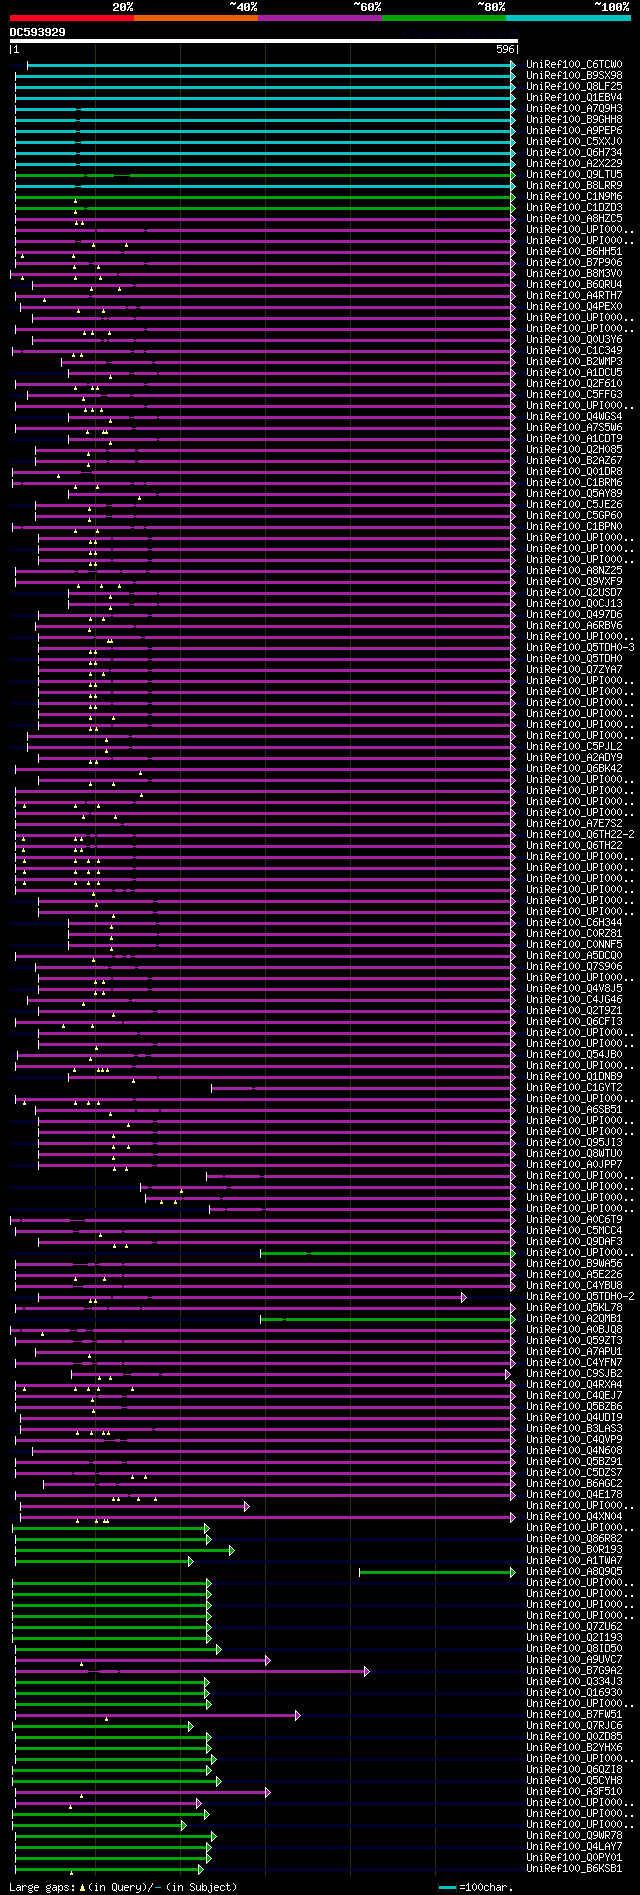Image resolution: width=640 pixels, height=1895 pixels.
Task: Select hit label UniRef100_Q2H085
Action: (x=574, y=450)
